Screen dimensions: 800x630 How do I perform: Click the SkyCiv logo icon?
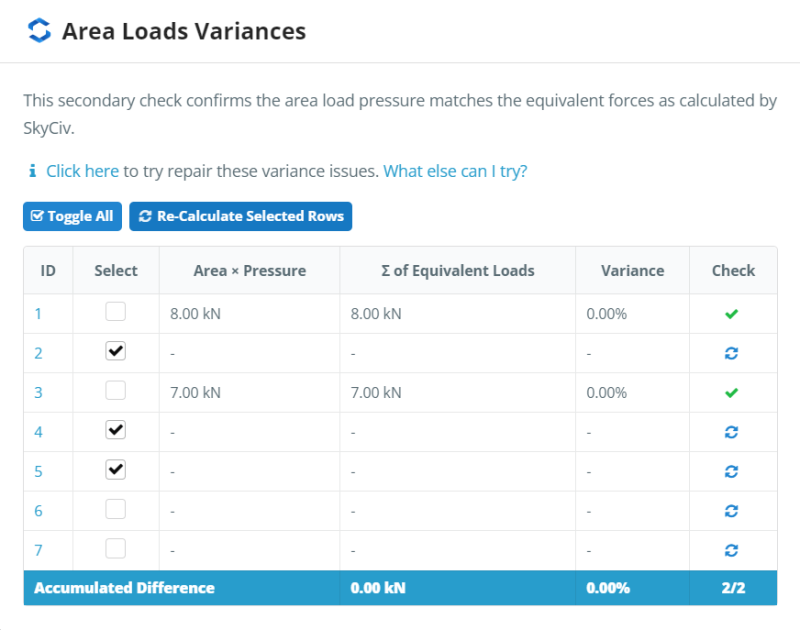pyautogui.click(x=39, y=31)
